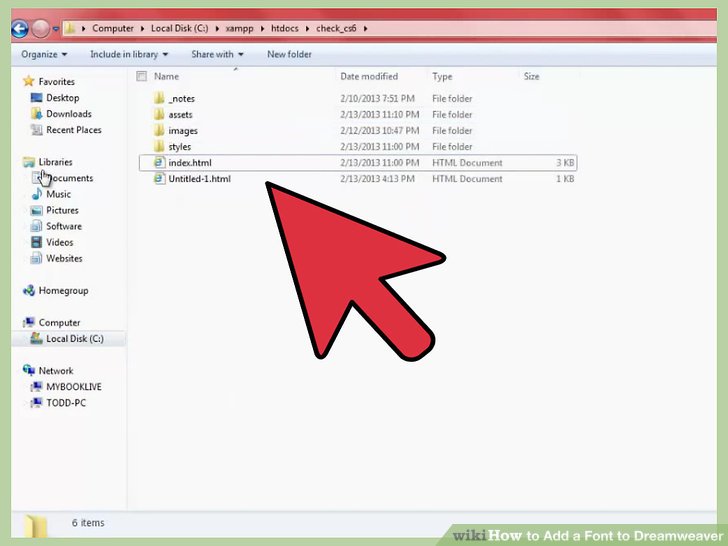Select the index.html file icon
The height and width of the screenshot is (546, 728).
(158, 162)
